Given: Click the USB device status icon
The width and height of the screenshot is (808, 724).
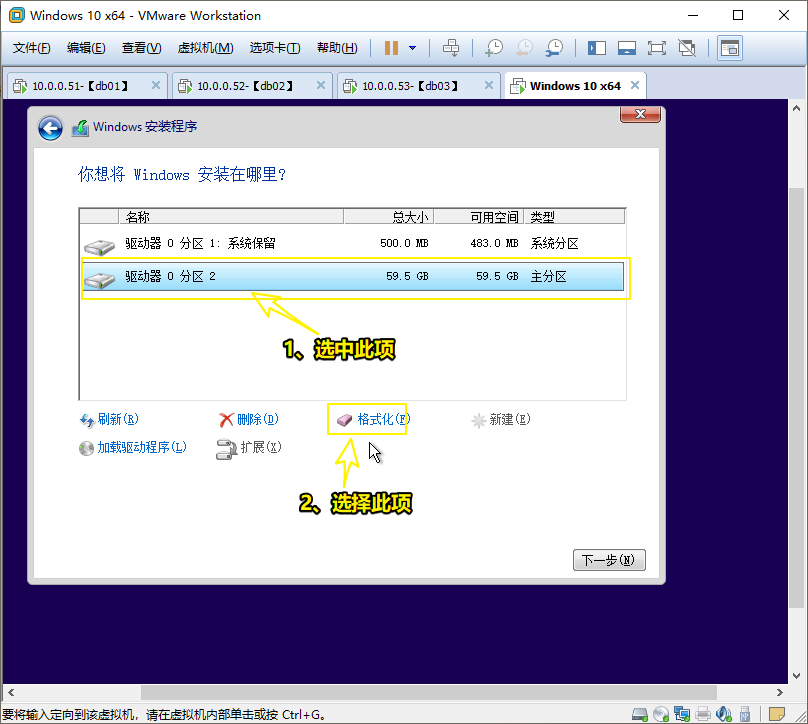Looking at the screenshot, I should coord(745,714).
